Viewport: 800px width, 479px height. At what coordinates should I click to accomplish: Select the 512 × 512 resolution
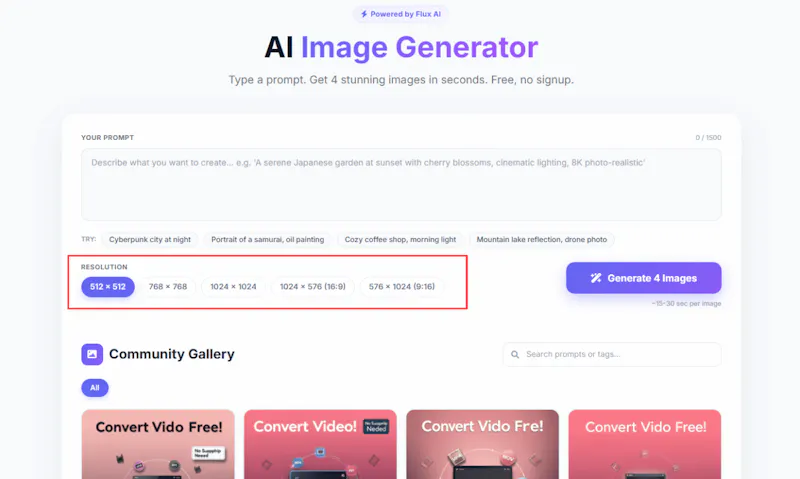pos(108,287)
